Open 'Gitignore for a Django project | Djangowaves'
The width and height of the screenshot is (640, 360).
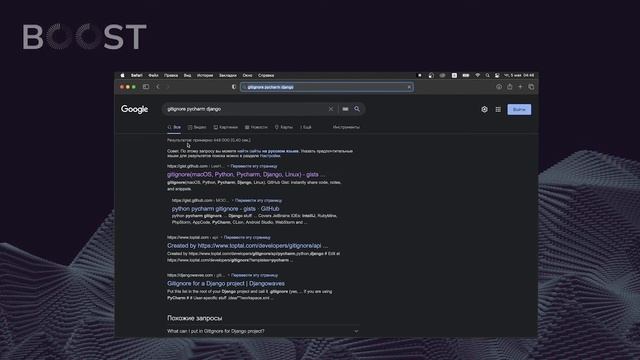[x=226, y=283]
